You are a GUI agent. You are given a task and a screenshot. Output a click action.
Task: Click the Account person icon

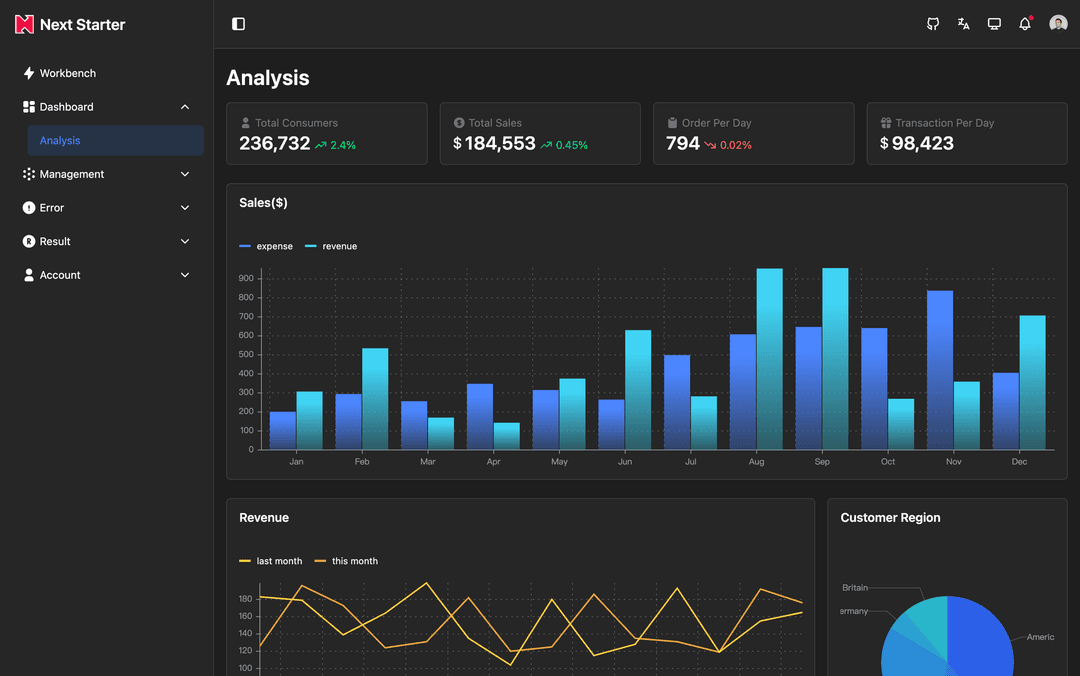click(29, 275)
